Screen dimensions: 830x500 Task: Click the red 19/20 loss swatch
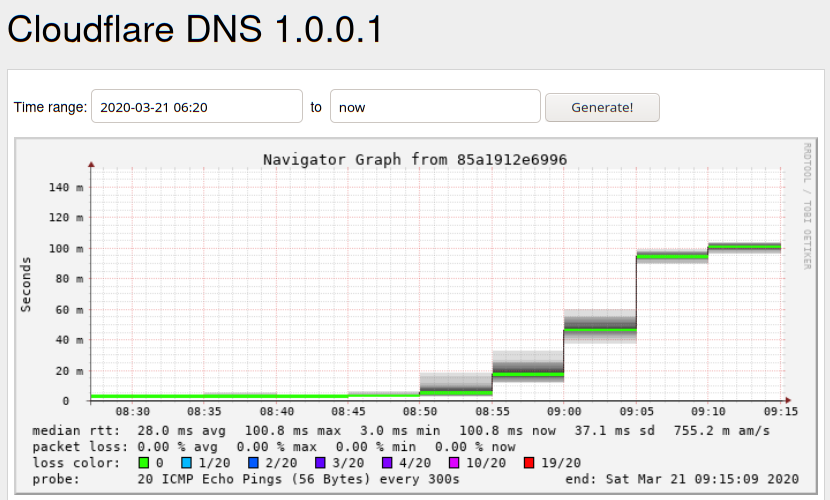pos(528,463)
